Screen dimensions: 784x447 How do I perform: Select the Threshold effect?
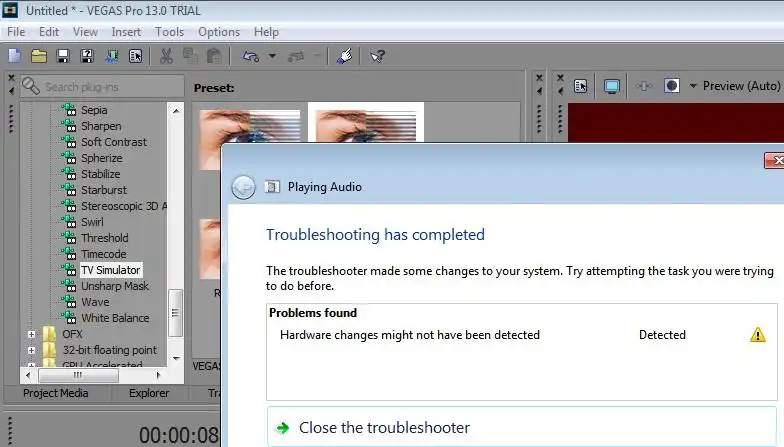coord(105,238)
